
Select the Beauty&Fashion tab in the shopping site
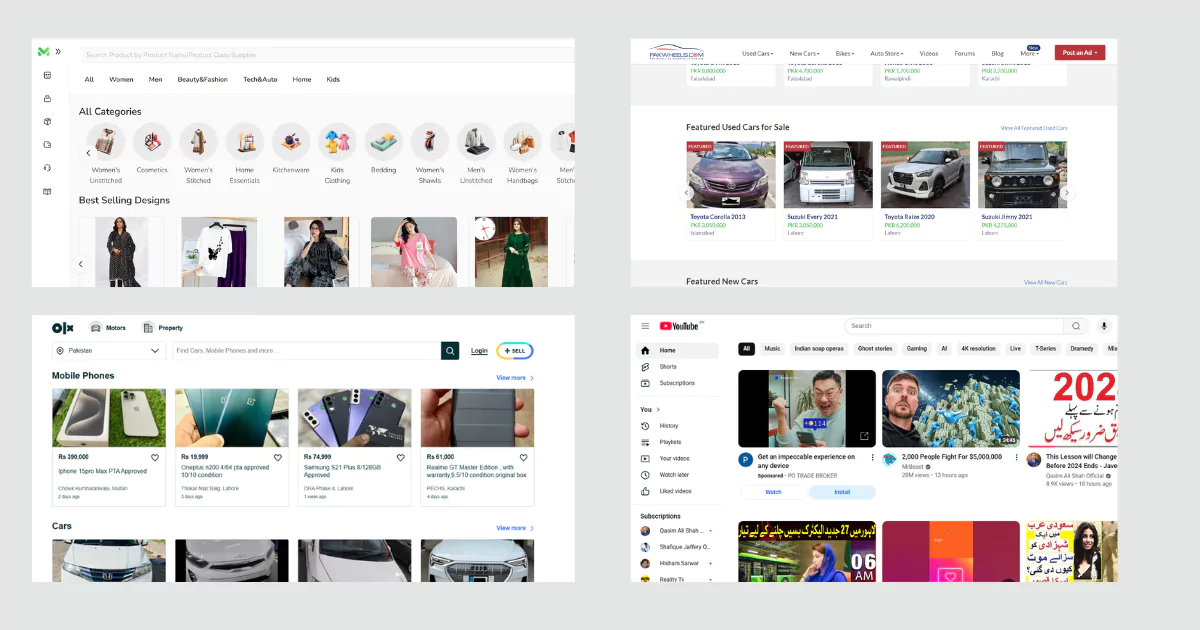202,79
